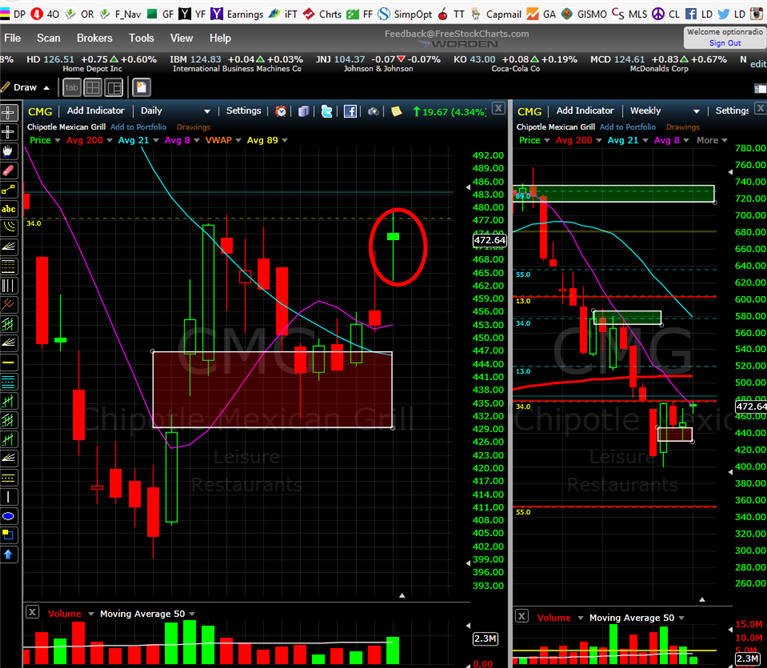Choose the abc text annotation tool

point(8,209)
